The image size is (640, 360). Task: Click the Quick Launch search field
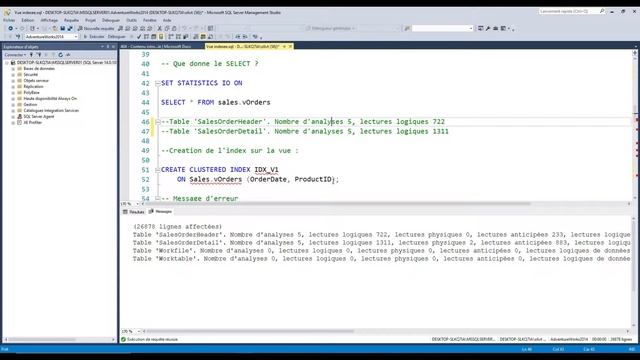(x=569, y=11)
